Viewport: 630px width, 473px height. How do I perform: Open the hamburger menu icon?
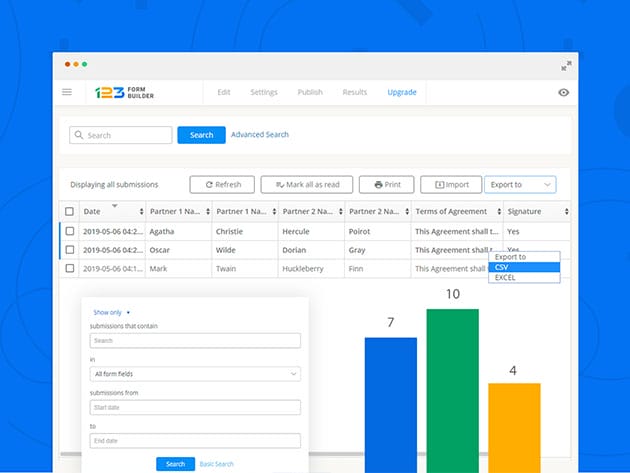[67, 92]
